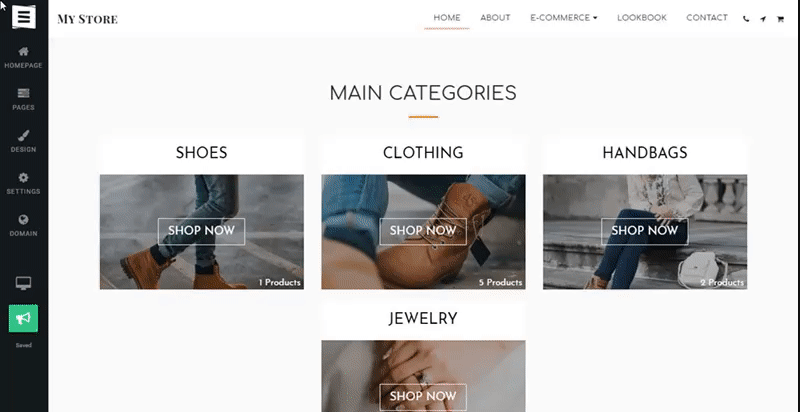Click Shop Now on Shoes category
This screenshot has height=412, width=800.
click(202, 231)
